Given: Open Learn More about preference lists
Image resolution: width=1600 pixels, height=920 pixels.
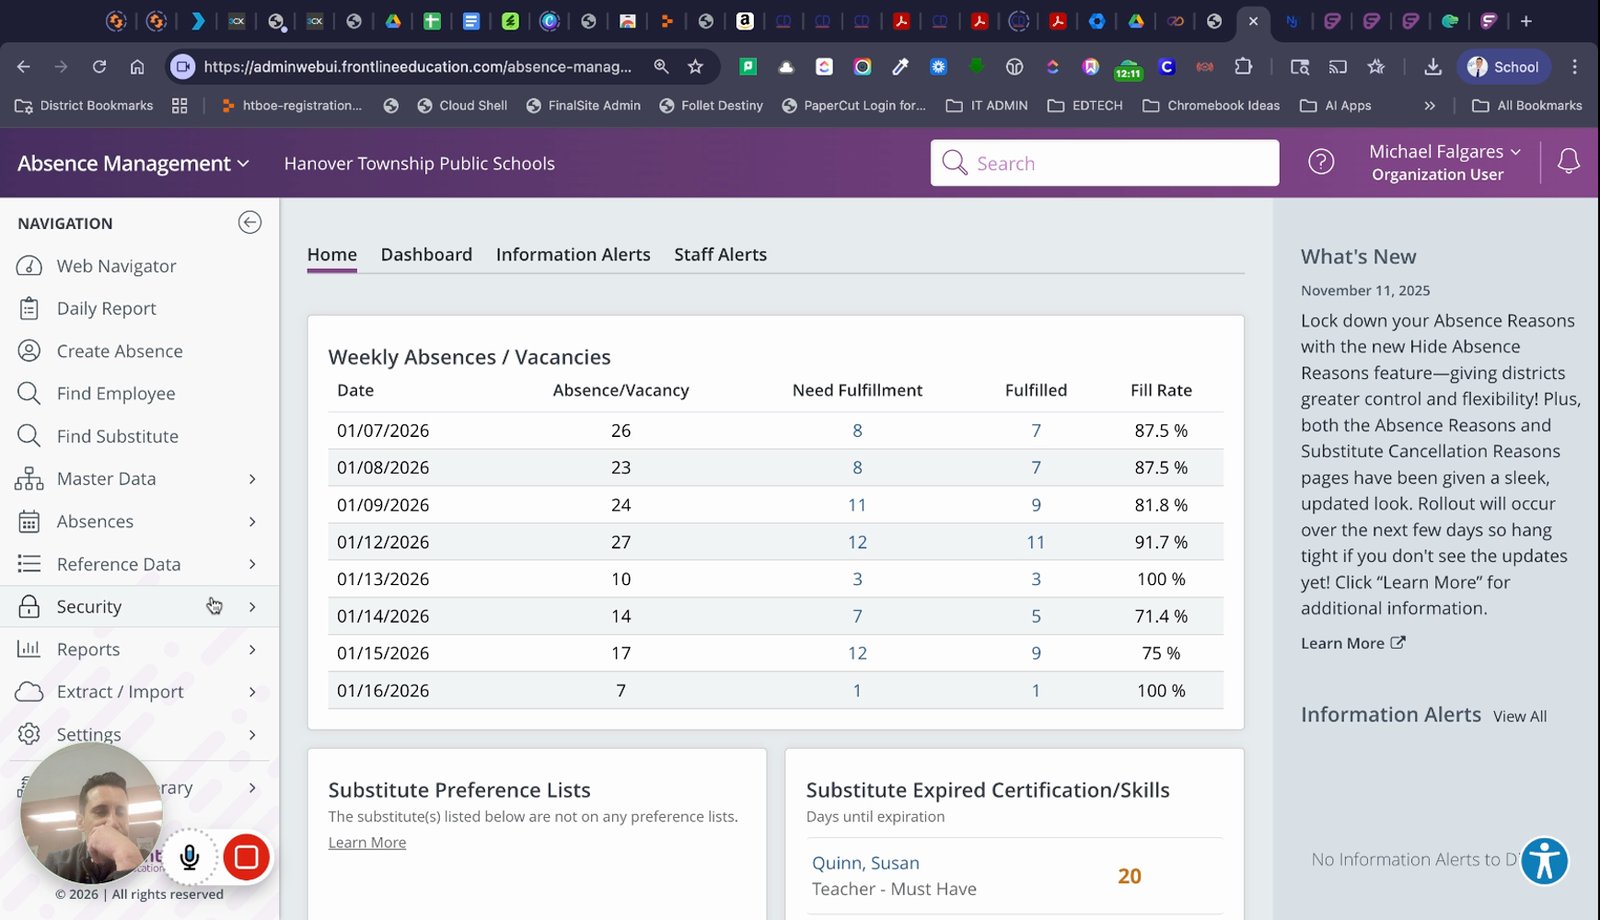Looking at the screenshot, I should 367,842.
